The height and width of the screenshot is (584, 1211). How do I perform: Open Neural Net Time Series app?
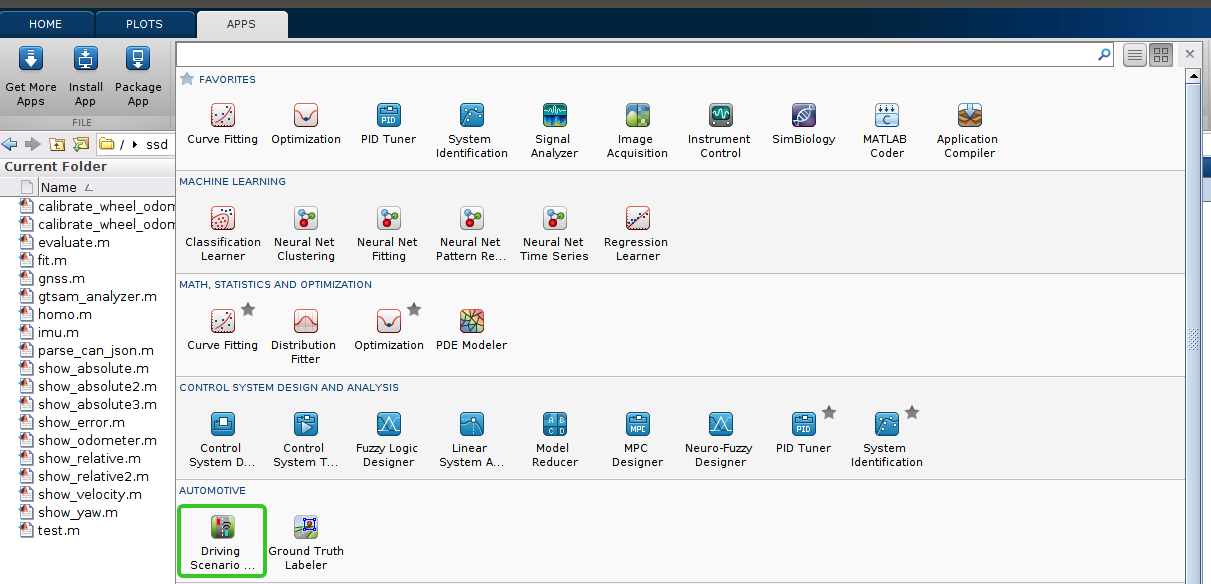click(x=554, y=233)
